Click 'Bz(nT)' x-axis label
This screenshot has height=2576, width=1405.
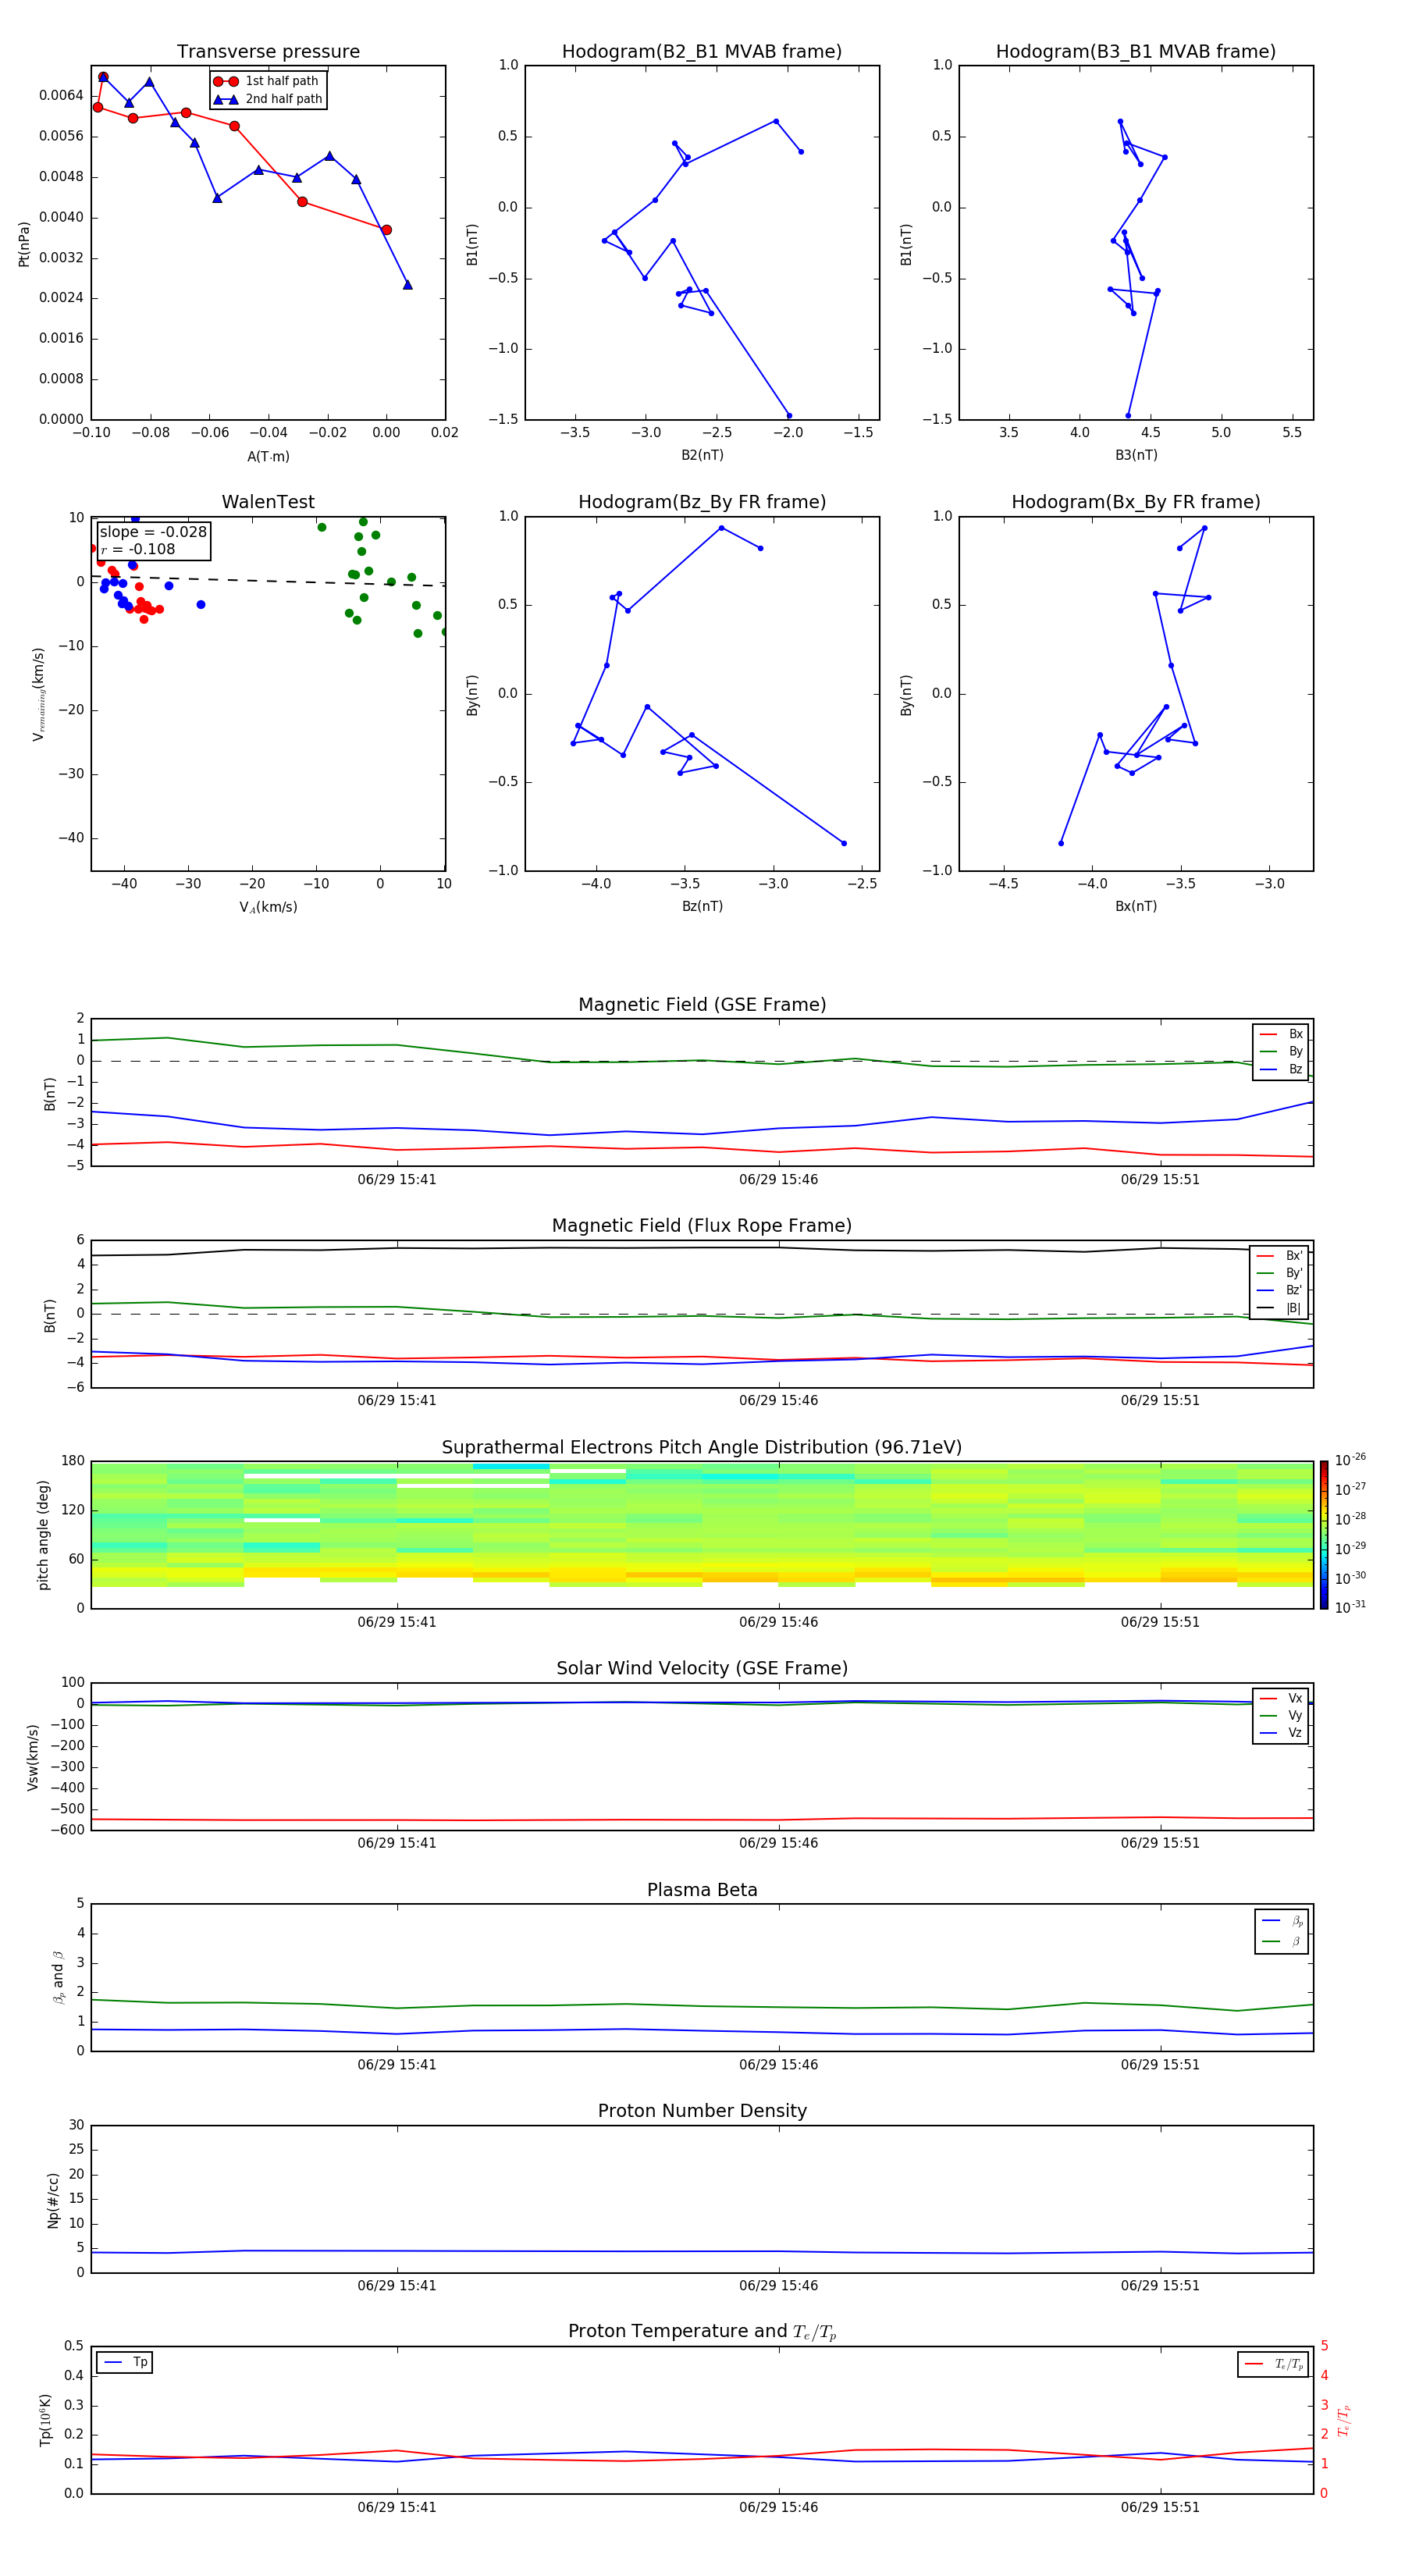pos(702,906)
